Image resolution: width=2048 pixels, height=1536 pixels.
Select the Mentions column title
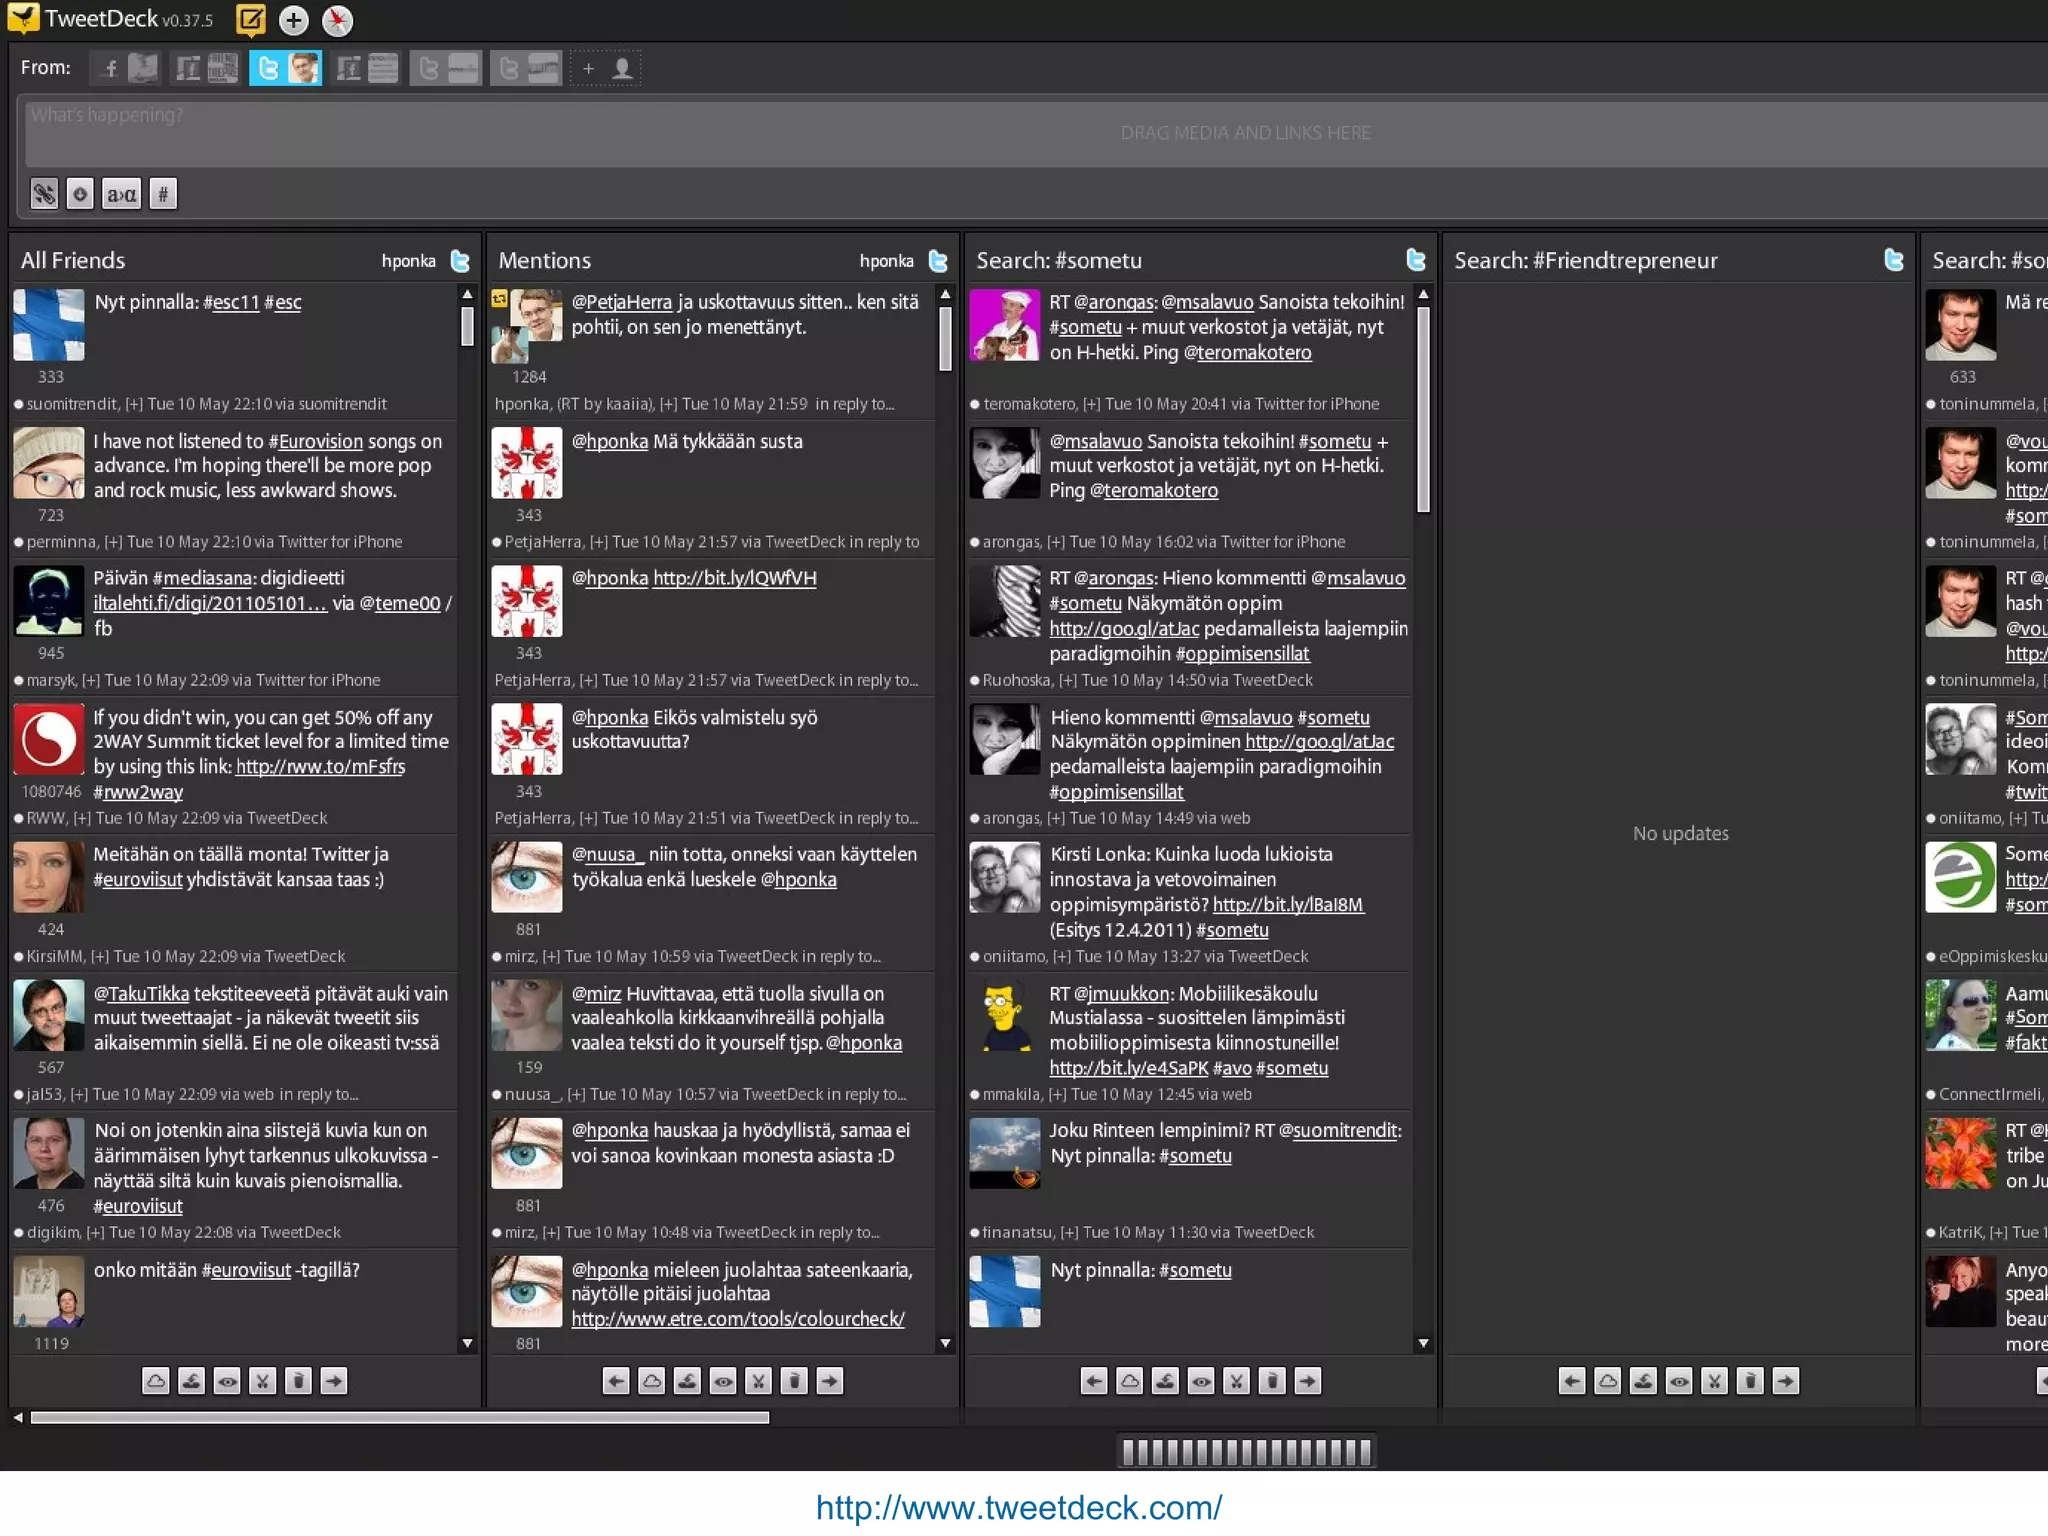pos(545,260)
